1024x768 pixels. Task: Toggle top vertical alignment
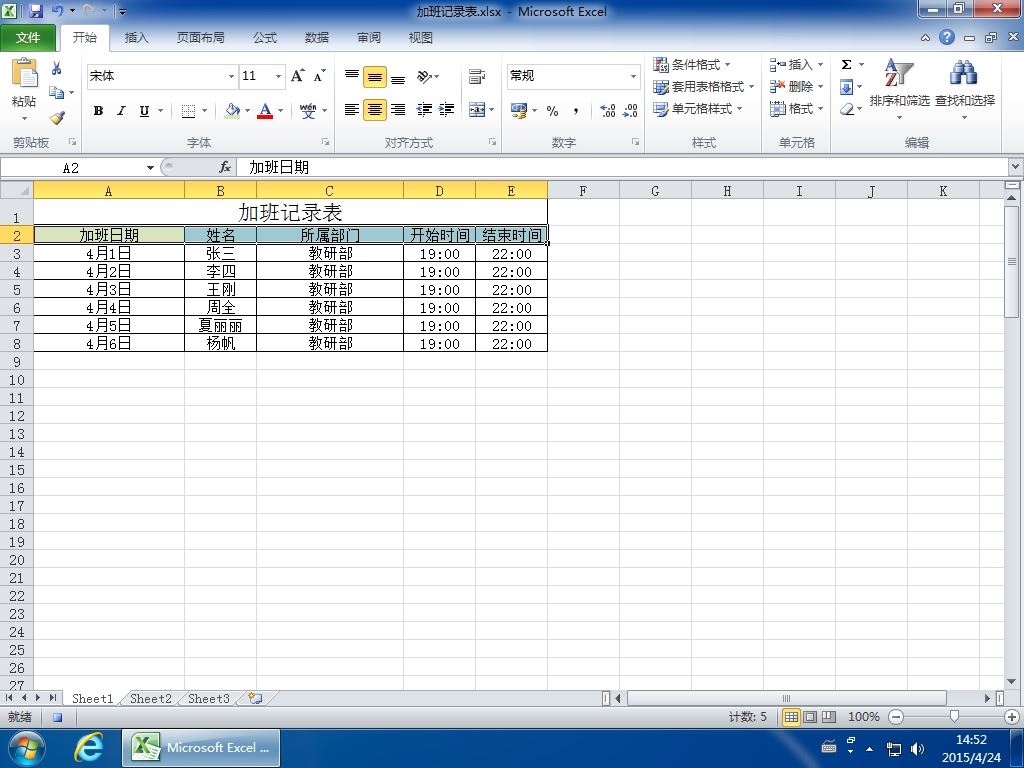coord(352,77)
